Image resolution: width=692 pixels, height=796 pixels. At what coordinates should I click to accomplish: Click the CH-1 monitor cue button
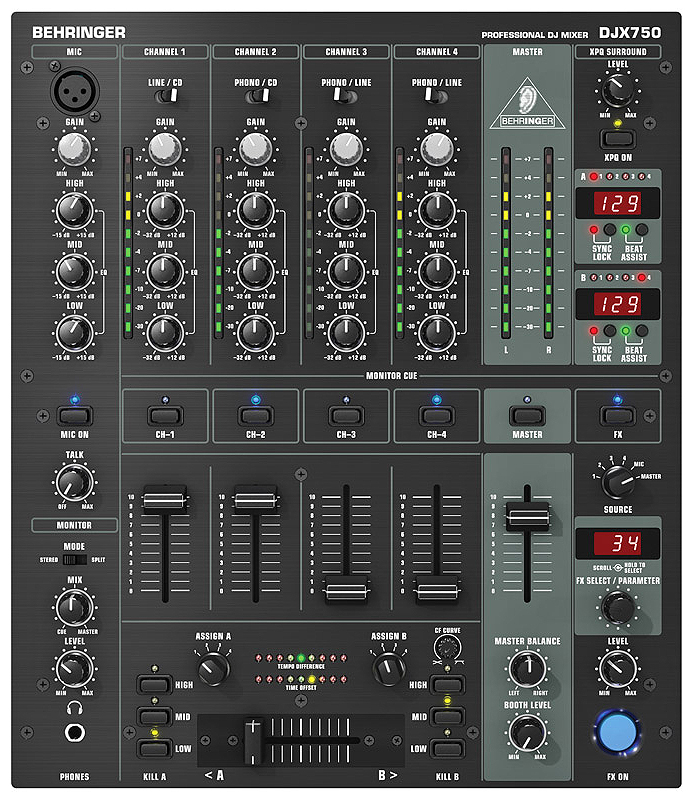click(x=165, y=416)
